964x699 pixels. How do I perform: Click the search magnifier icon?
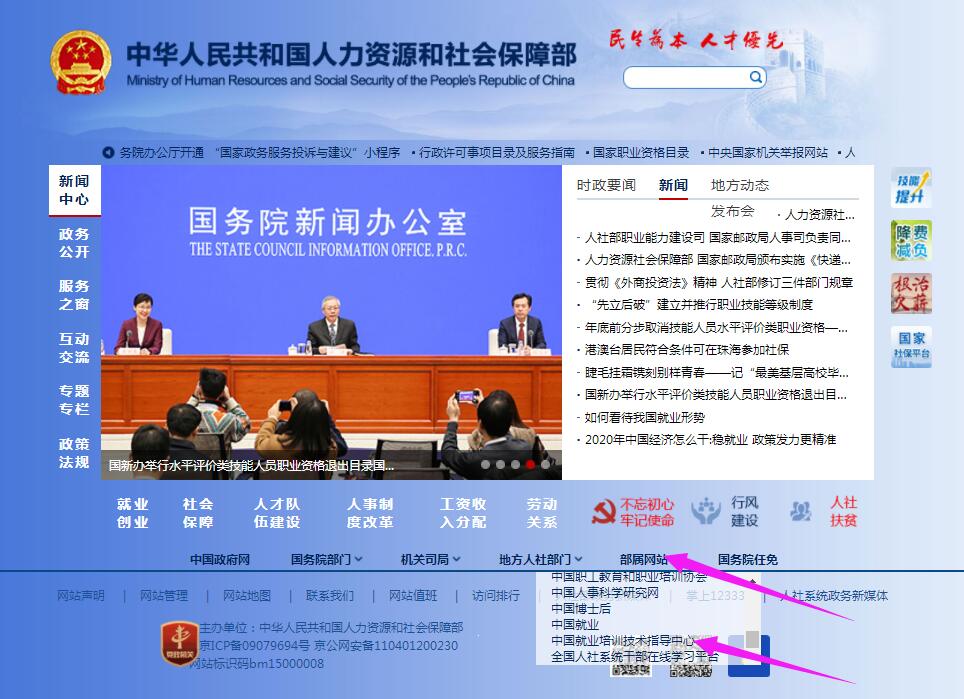757,75
